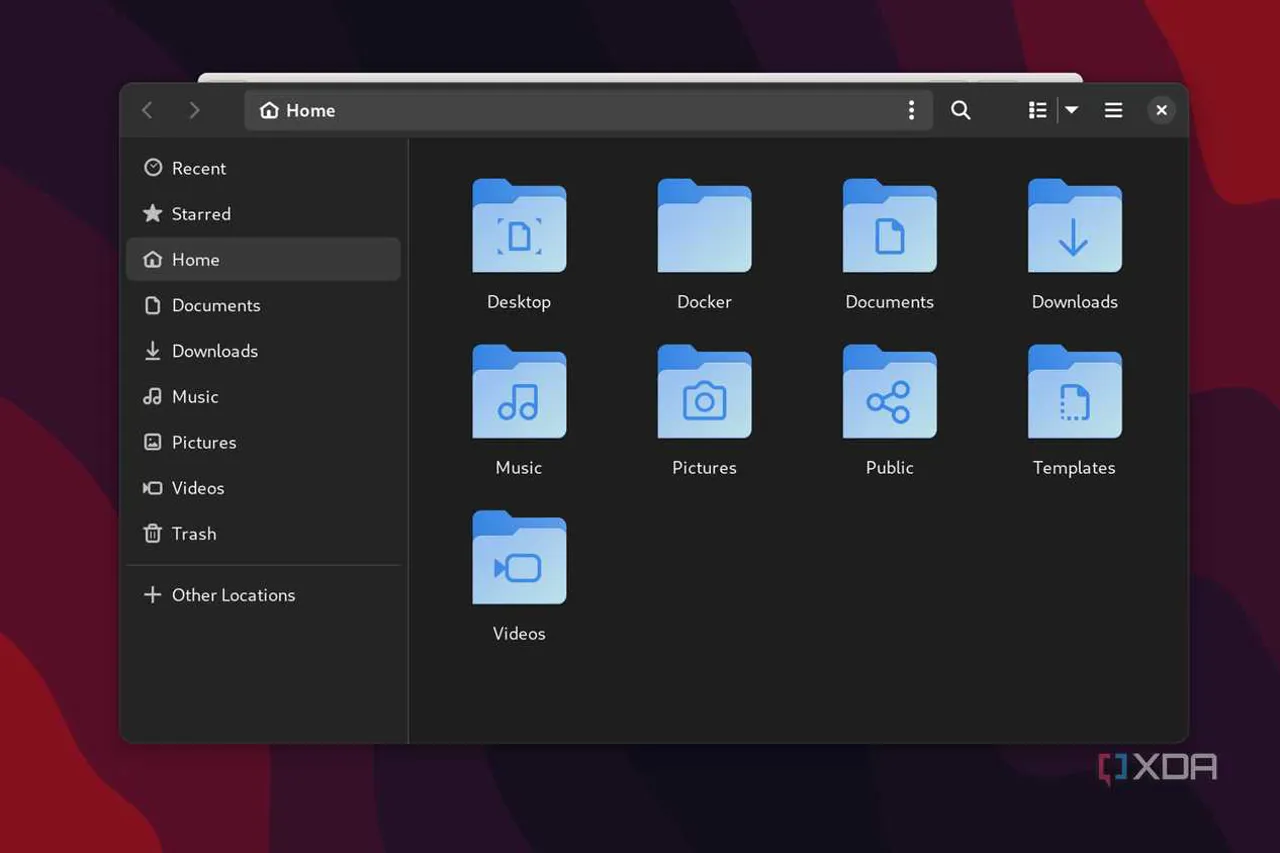Open Videos in the sidebar
This screenshot has width=1280, height=853.
pyautogui.click(x=263, y=488)
